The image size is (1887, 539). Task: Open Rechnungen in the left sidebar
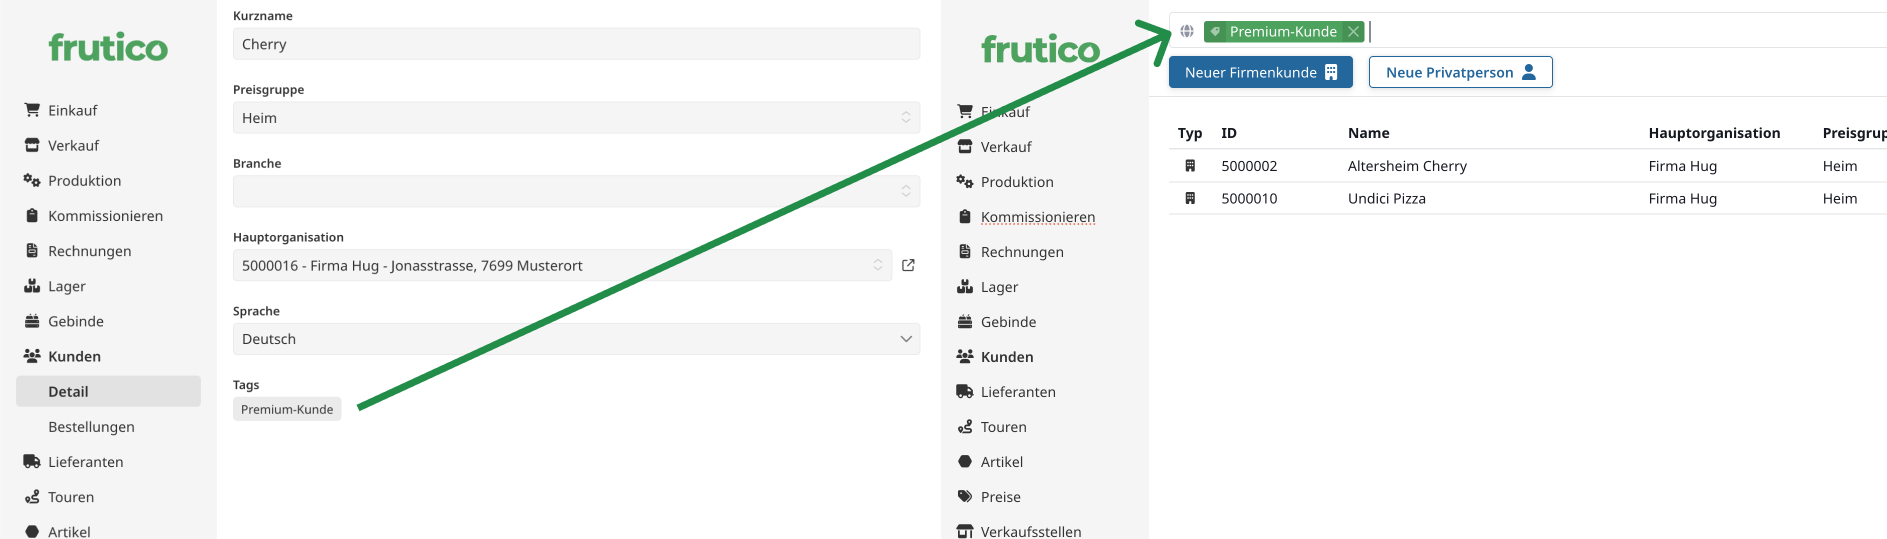point(89,251)
